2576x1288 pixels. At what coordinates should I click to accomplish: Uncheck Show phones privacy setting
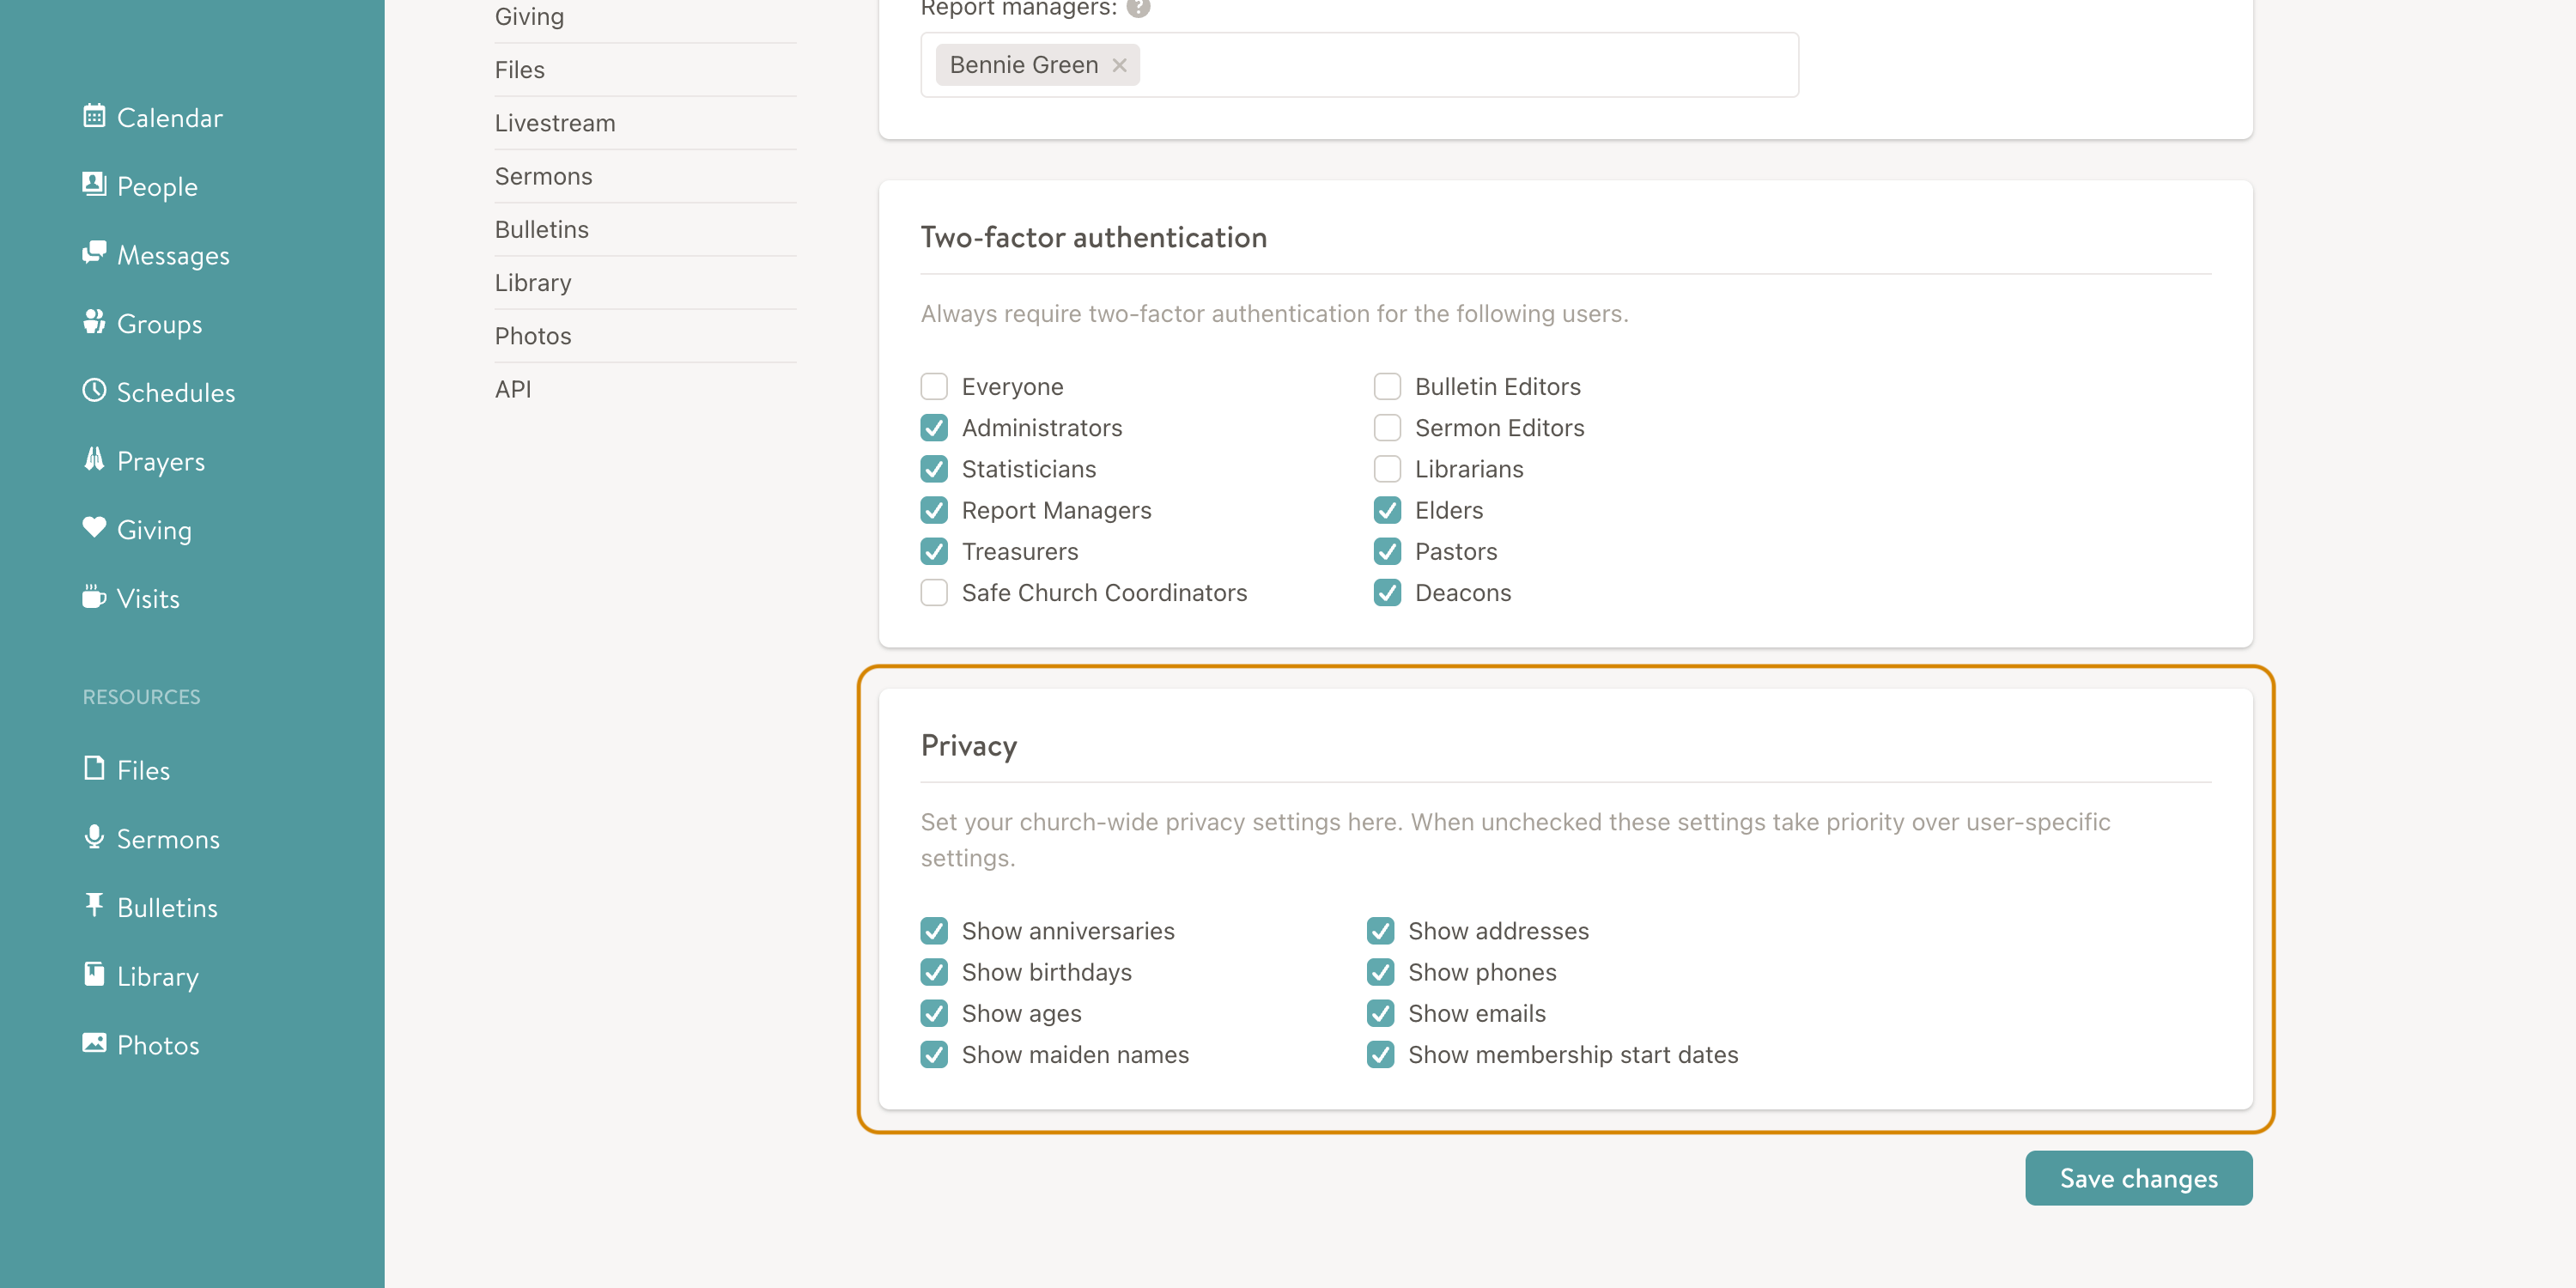(1380, 972)
